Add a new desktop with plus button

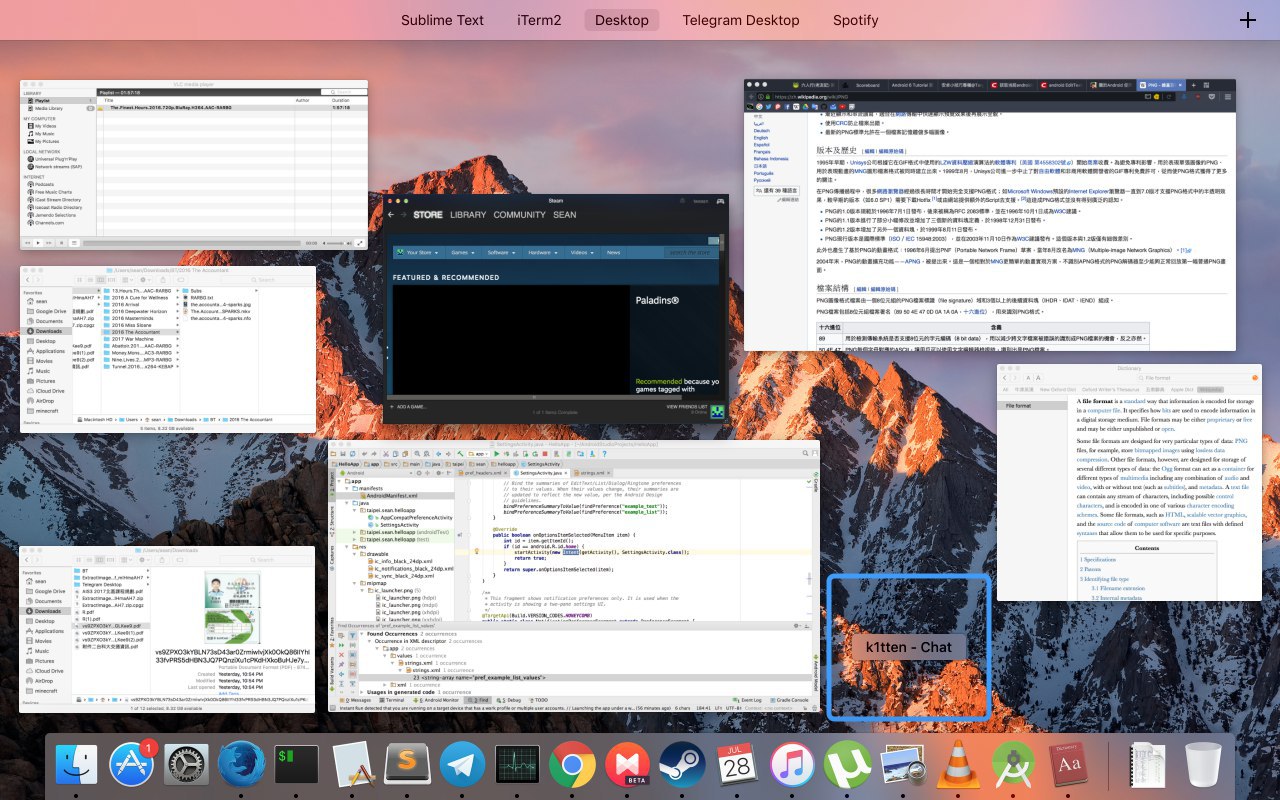pyautogui.click(x=1247, y=20)
